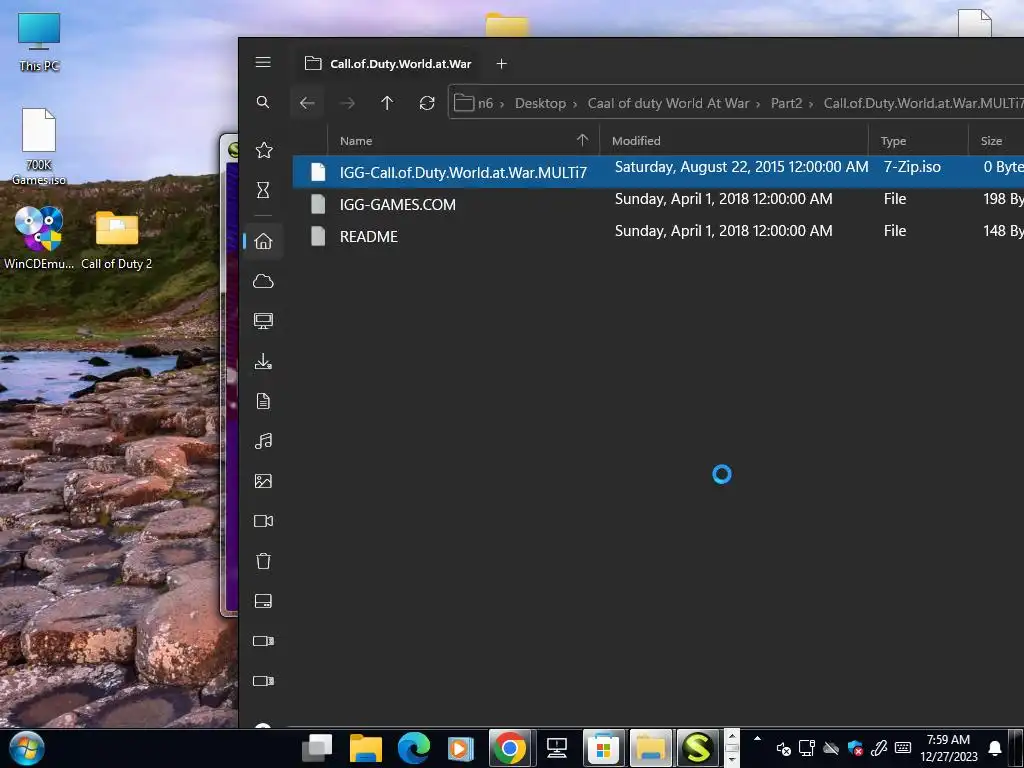Open Task View from the taskbar
Screen dimensions: 1024x768
click(317, 748)
